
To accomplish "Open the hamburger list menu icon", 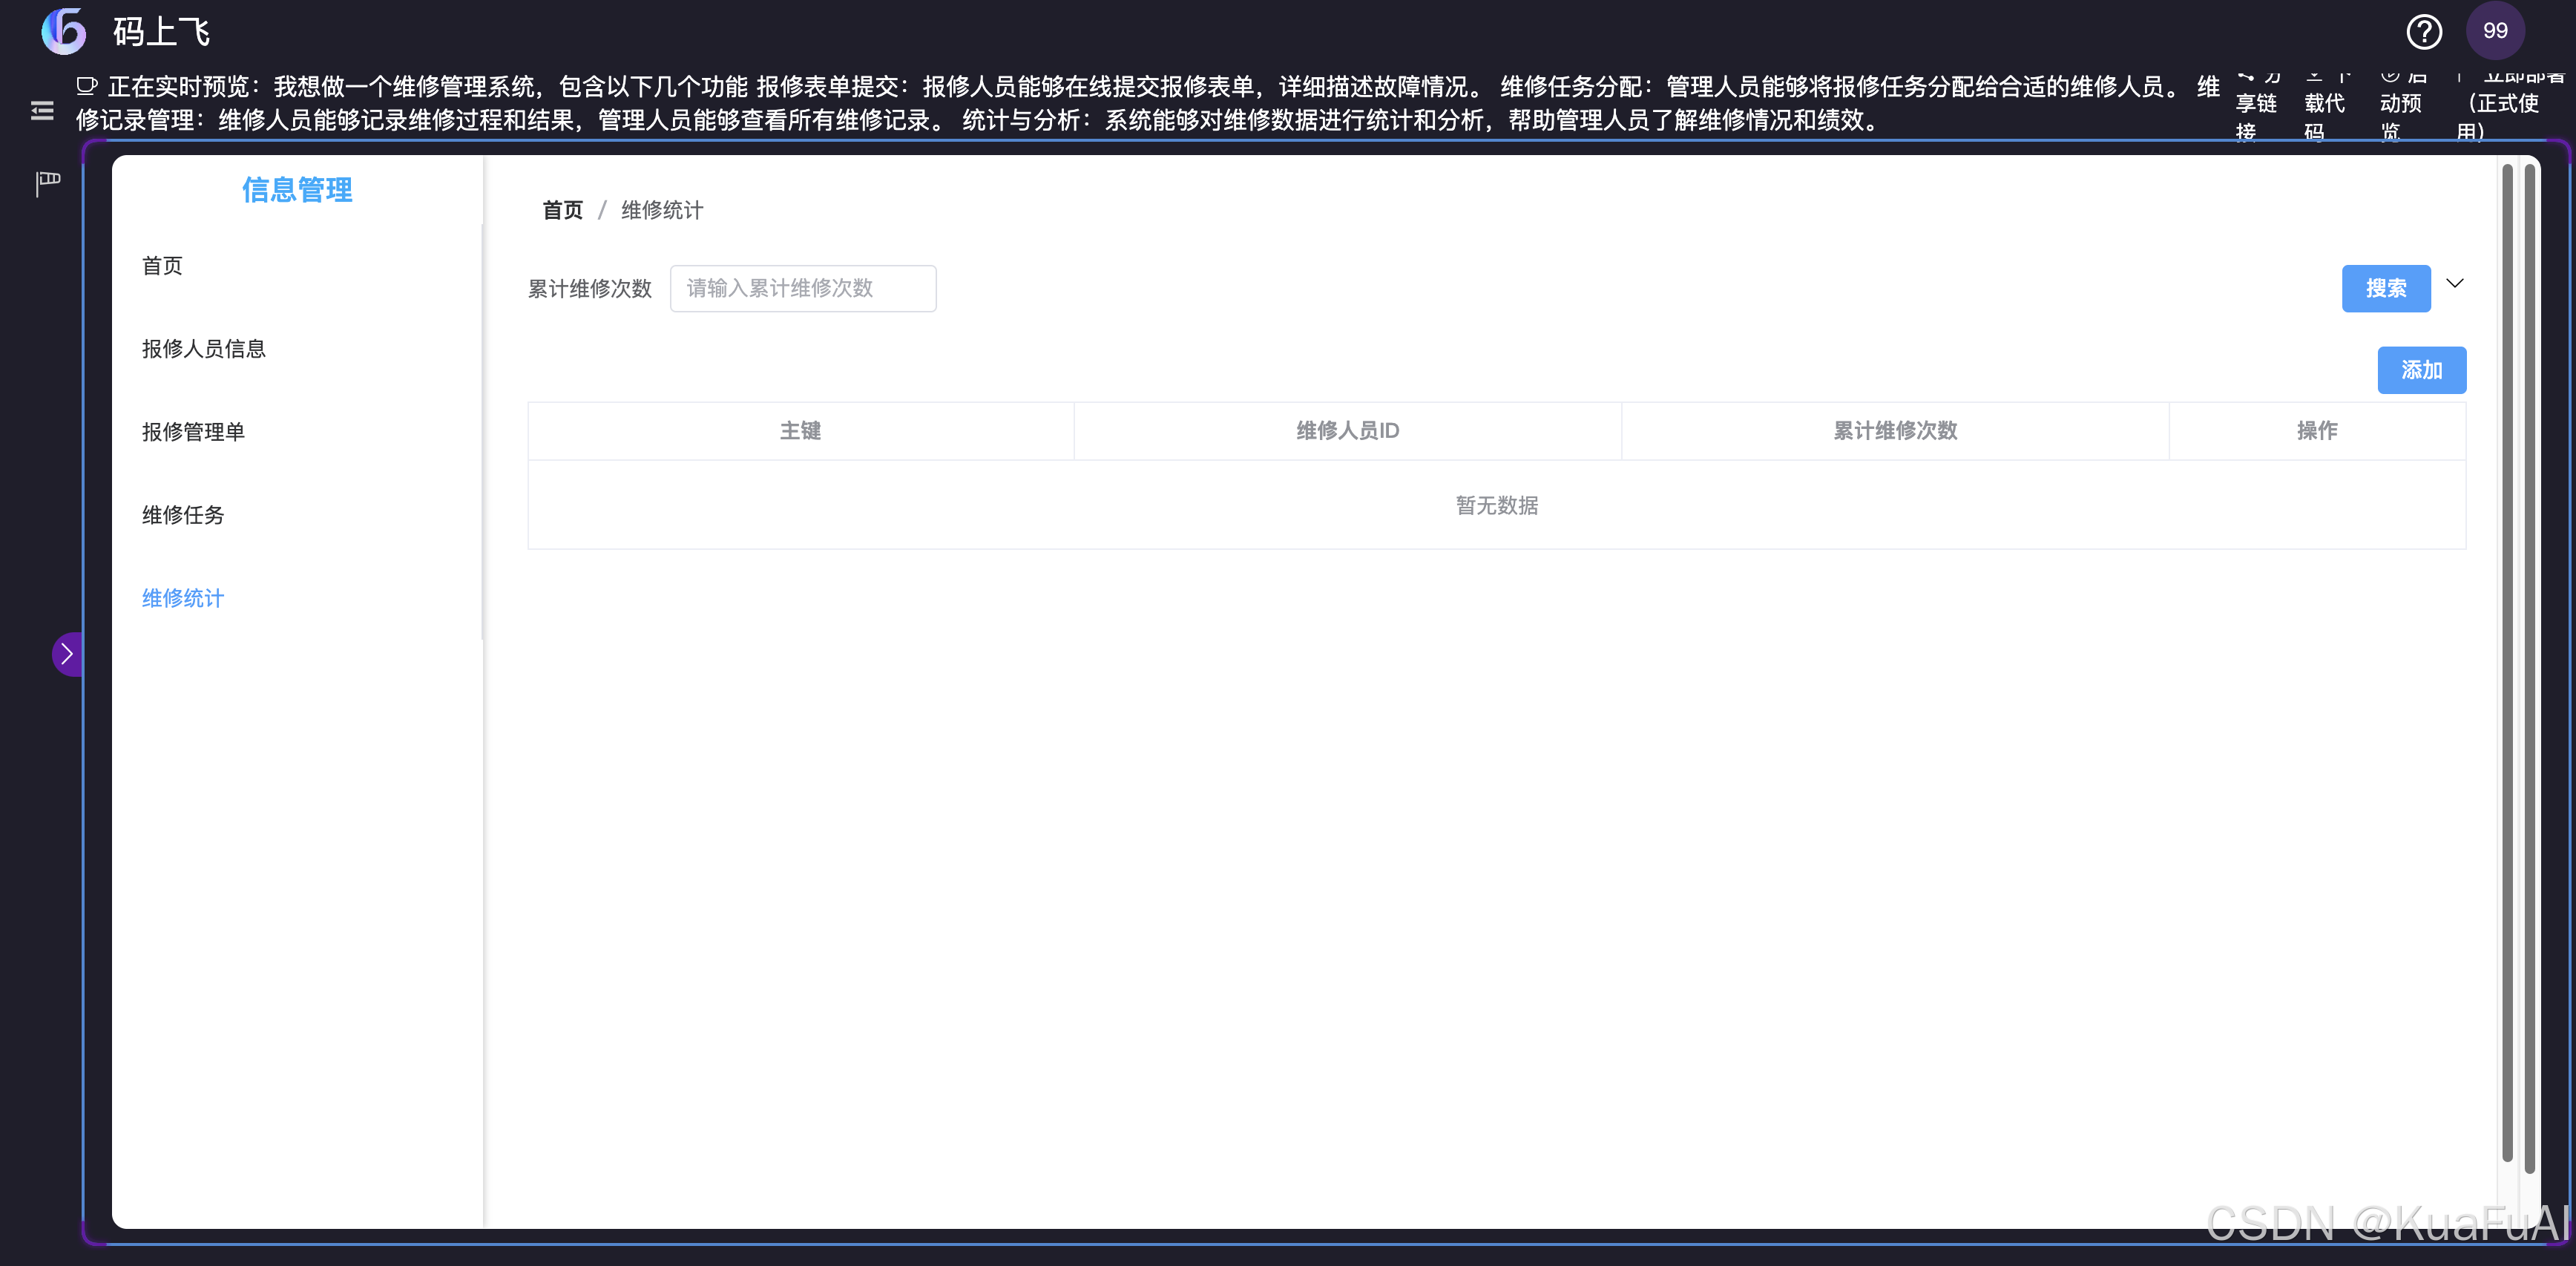I will click(x=42, y=111).
